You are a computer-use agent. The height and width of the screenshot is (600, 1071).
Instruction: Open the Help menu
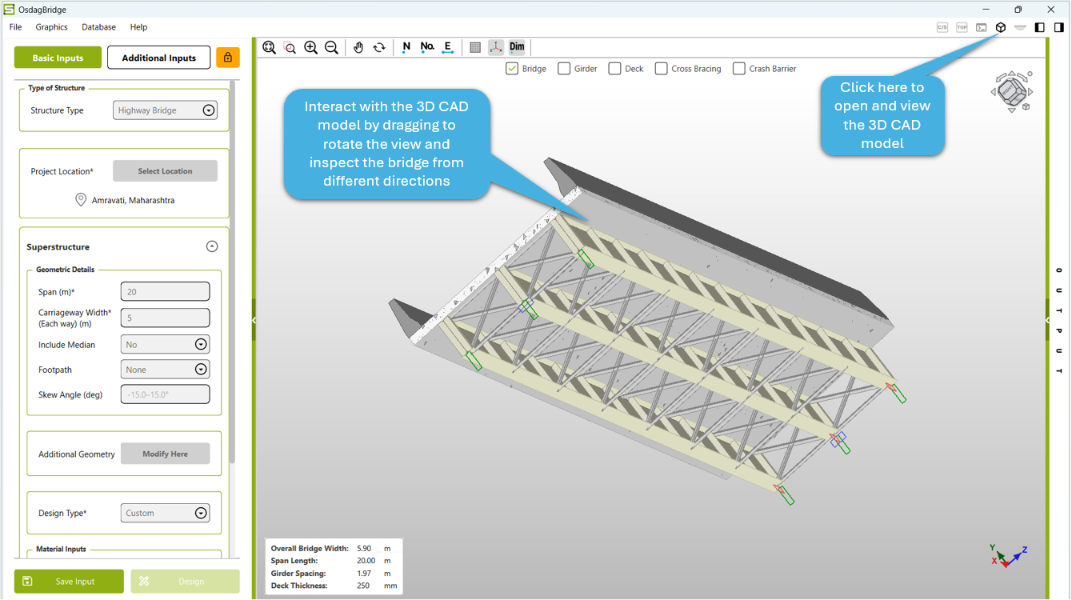139,27
